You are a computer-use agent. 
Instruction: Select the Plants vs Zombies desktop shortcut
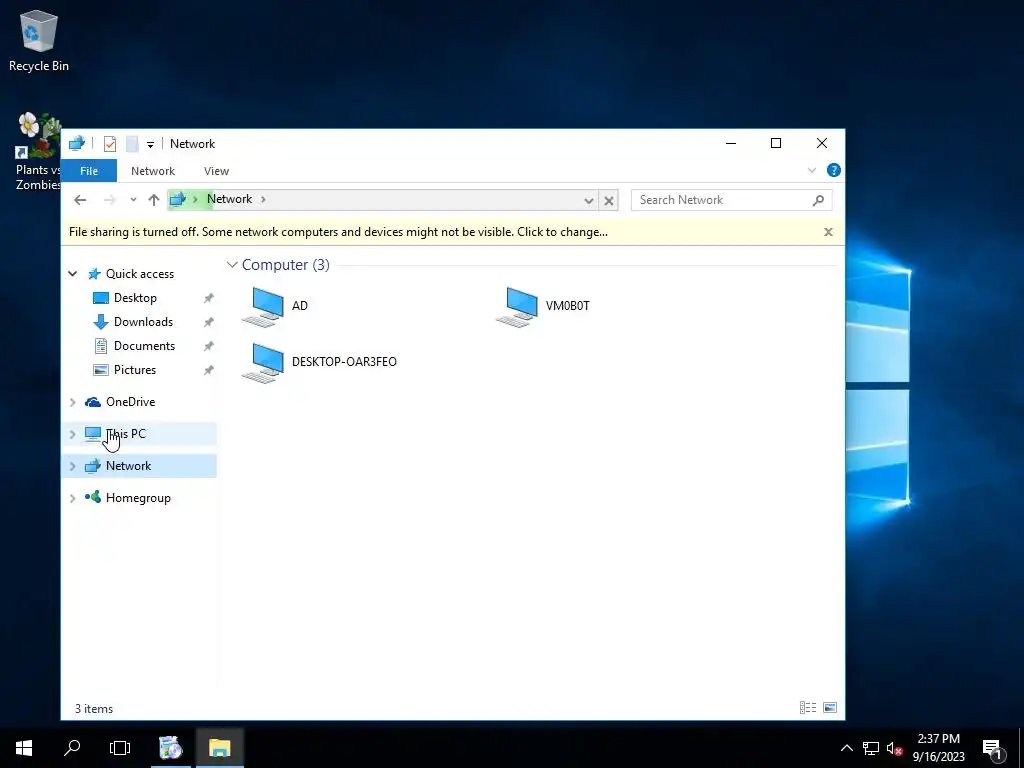(38, 152)
